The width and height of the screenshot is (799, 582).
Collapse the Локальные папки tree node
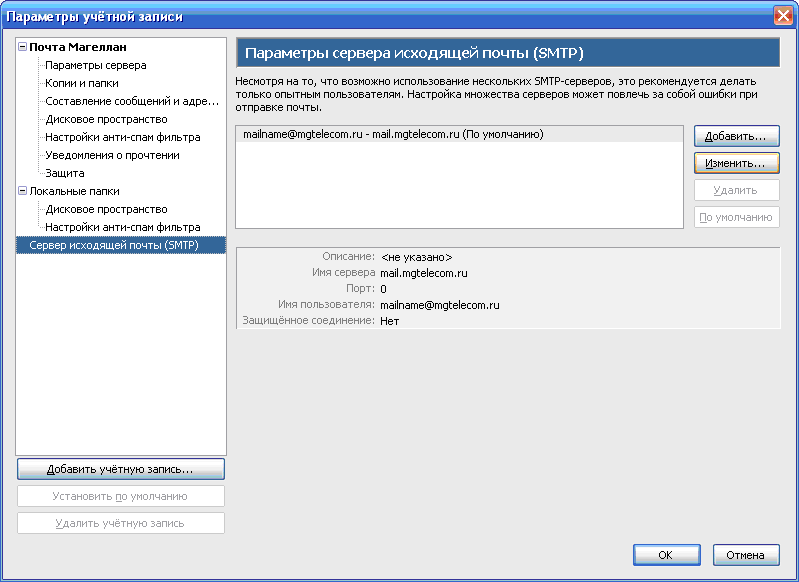coord(23,191)
